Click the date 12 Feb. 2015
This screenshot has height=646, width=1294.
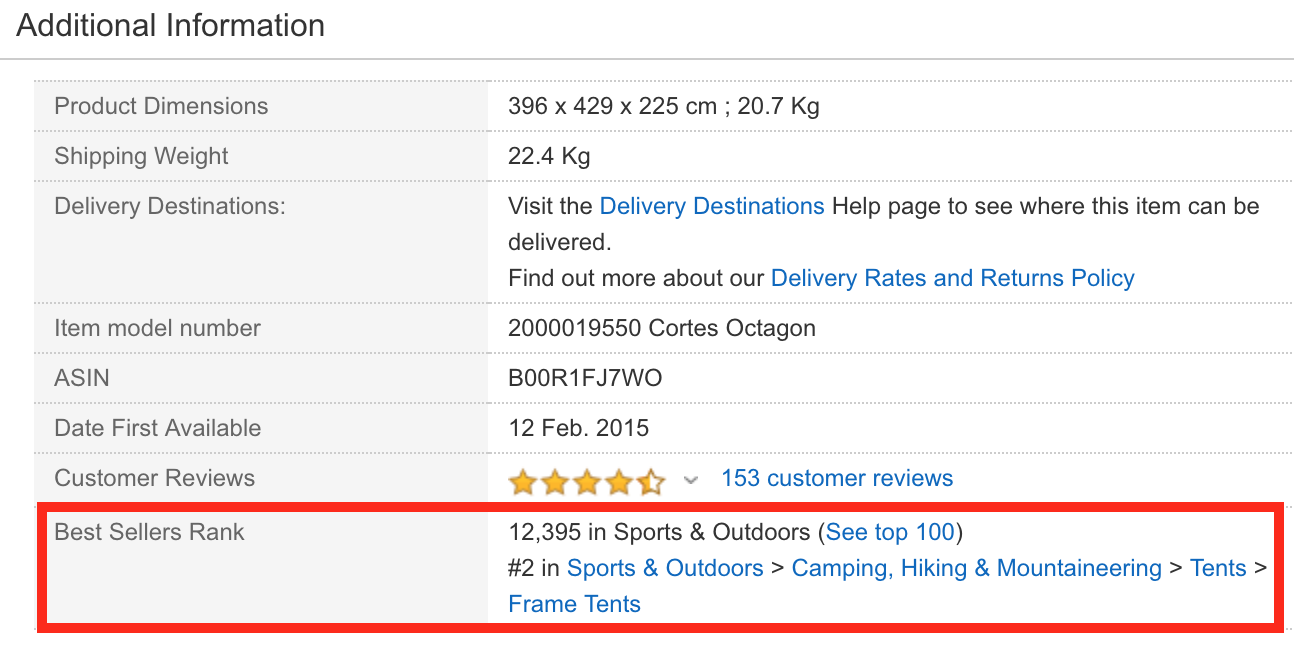(x=578, y=428)
